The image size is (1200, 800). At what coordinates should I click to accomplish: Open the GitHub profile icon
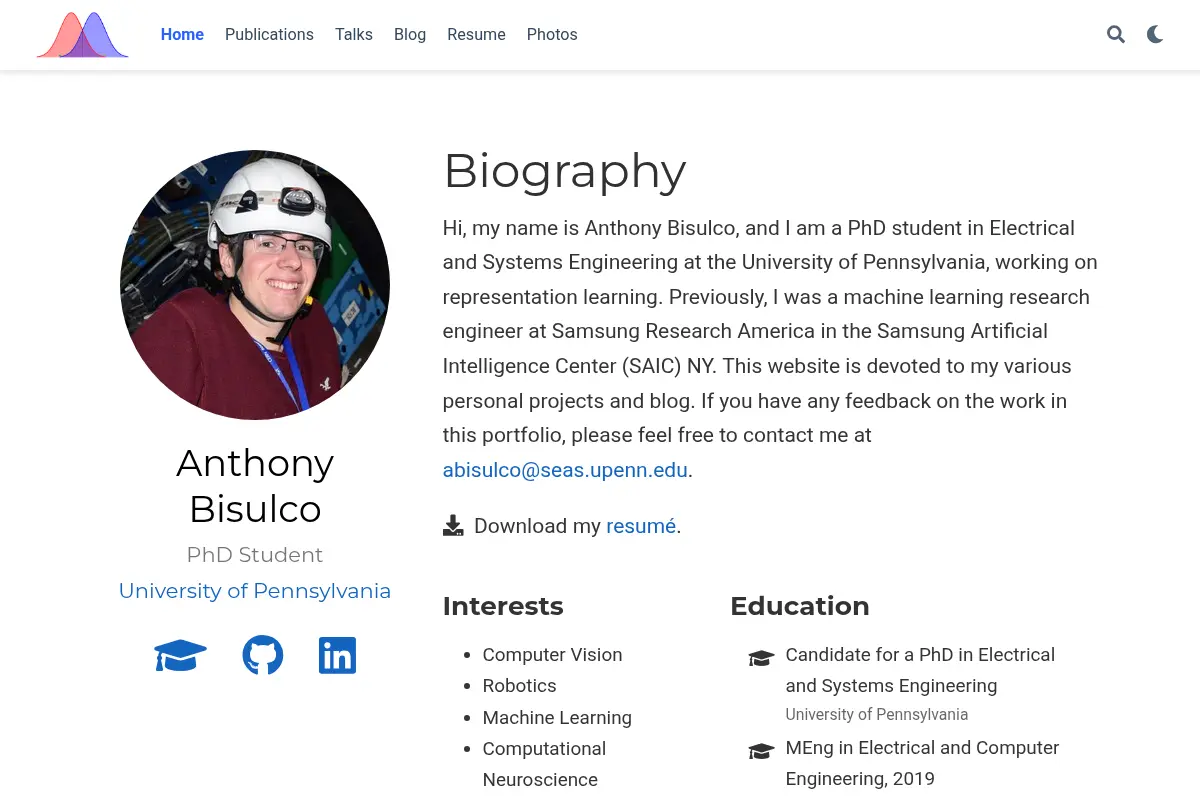coord(263,656)
